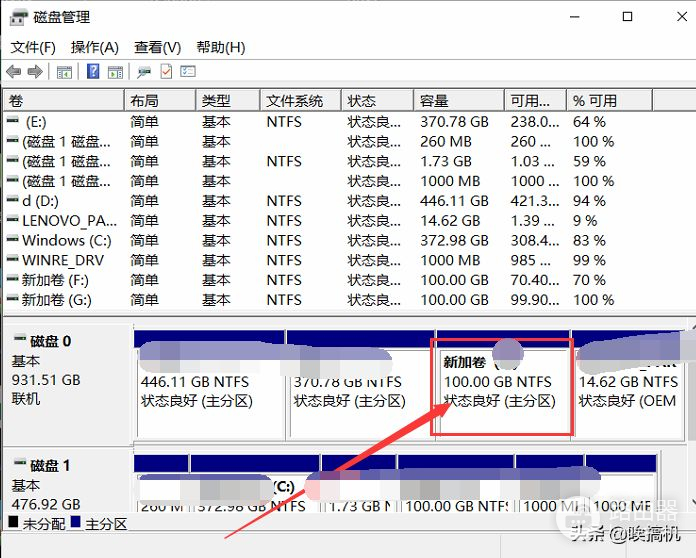The height and width of the screenshot is (558, 696).
Task: Click the 370.78 GB capacity cell
Action: (x=455, y=122)
